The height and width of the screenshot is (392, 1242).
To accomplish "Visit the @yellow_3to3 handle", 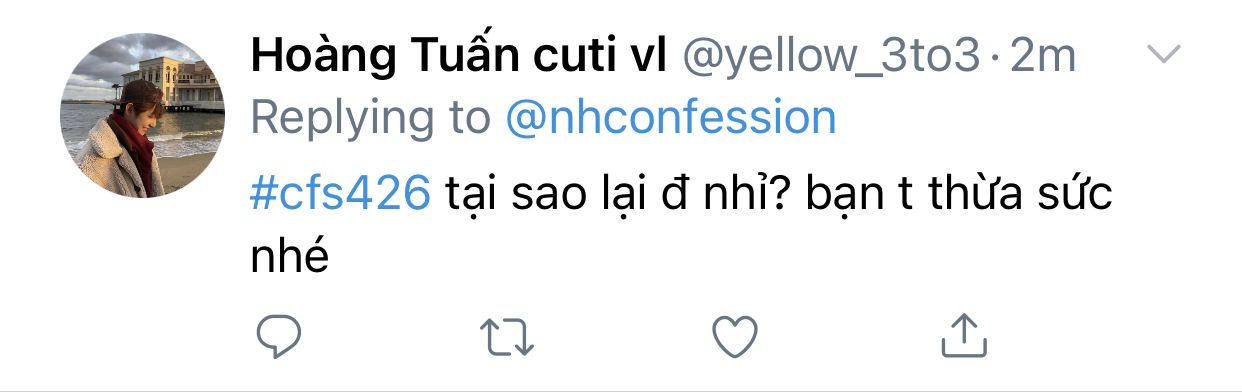I will 830,58.
